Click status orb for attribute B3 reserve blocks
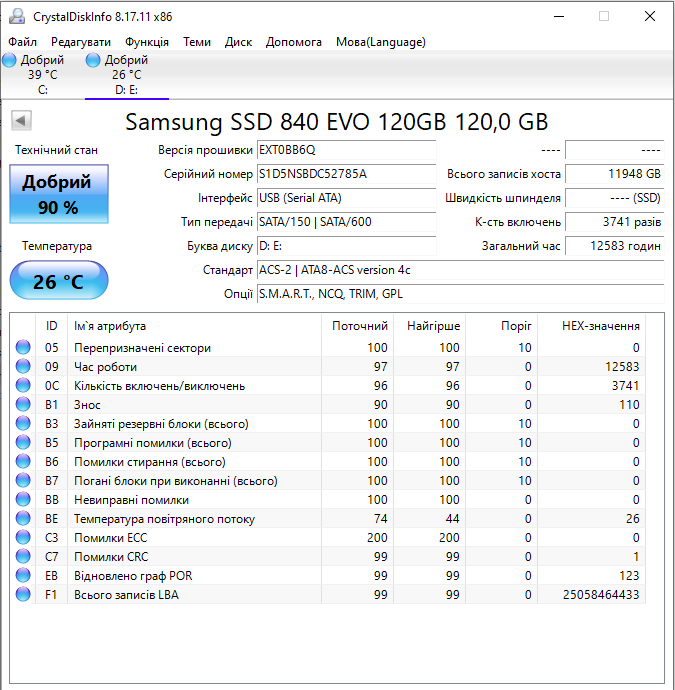The width and height of the screenshot is (675, 690). click(23, 423)
